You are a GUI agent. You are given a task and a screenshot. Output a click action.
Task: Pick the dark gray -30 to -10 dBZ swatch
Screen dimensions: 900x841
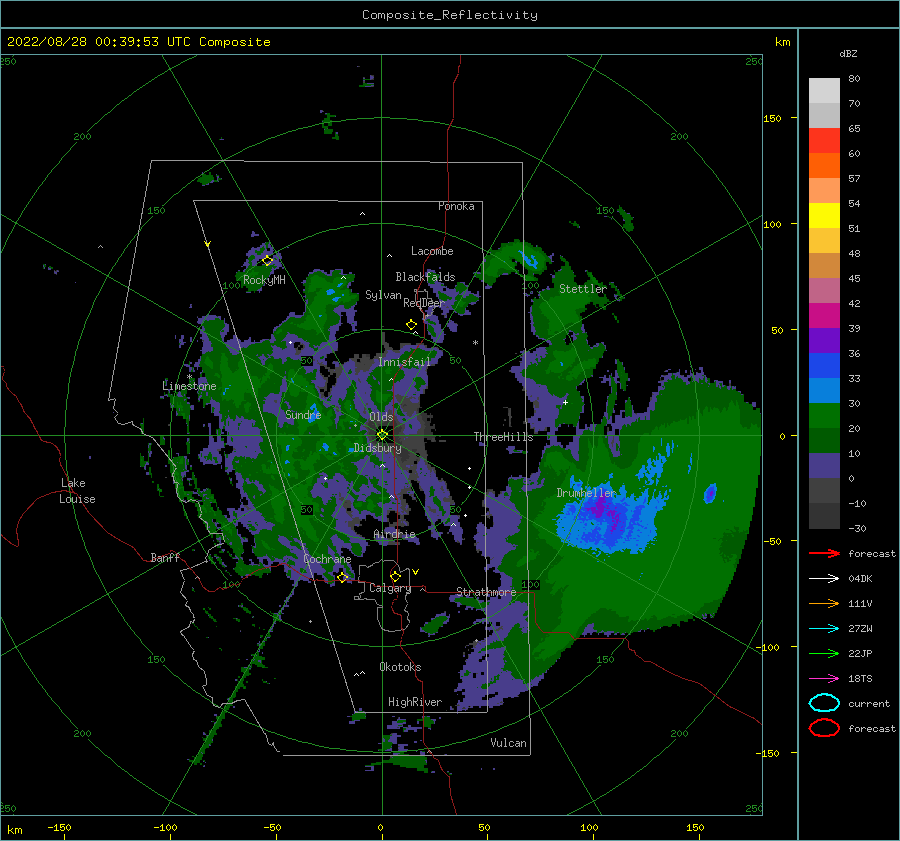pyautogui.click(x=824, y=516)
